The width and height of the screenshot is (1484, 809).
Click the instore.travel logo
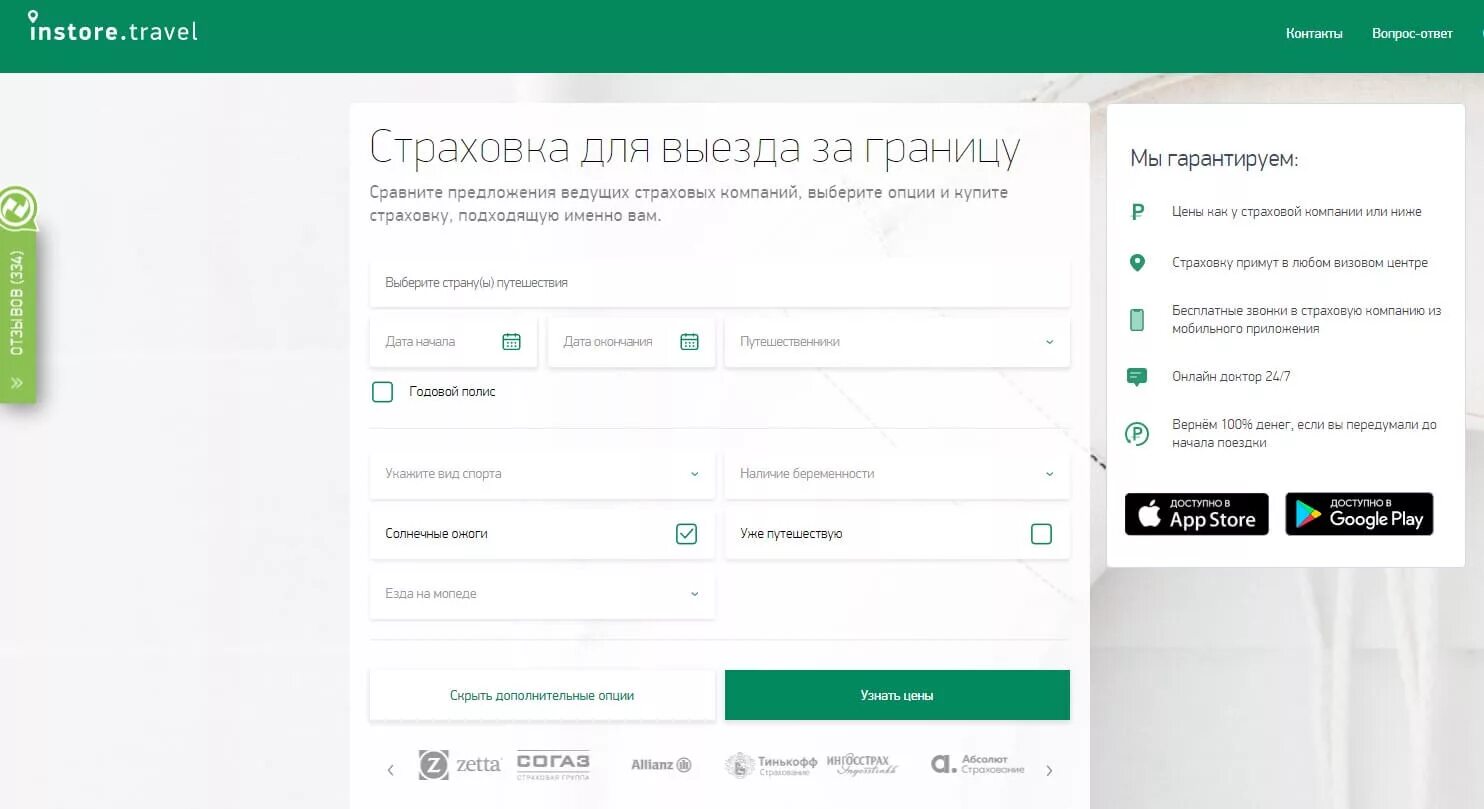point(113,27)
